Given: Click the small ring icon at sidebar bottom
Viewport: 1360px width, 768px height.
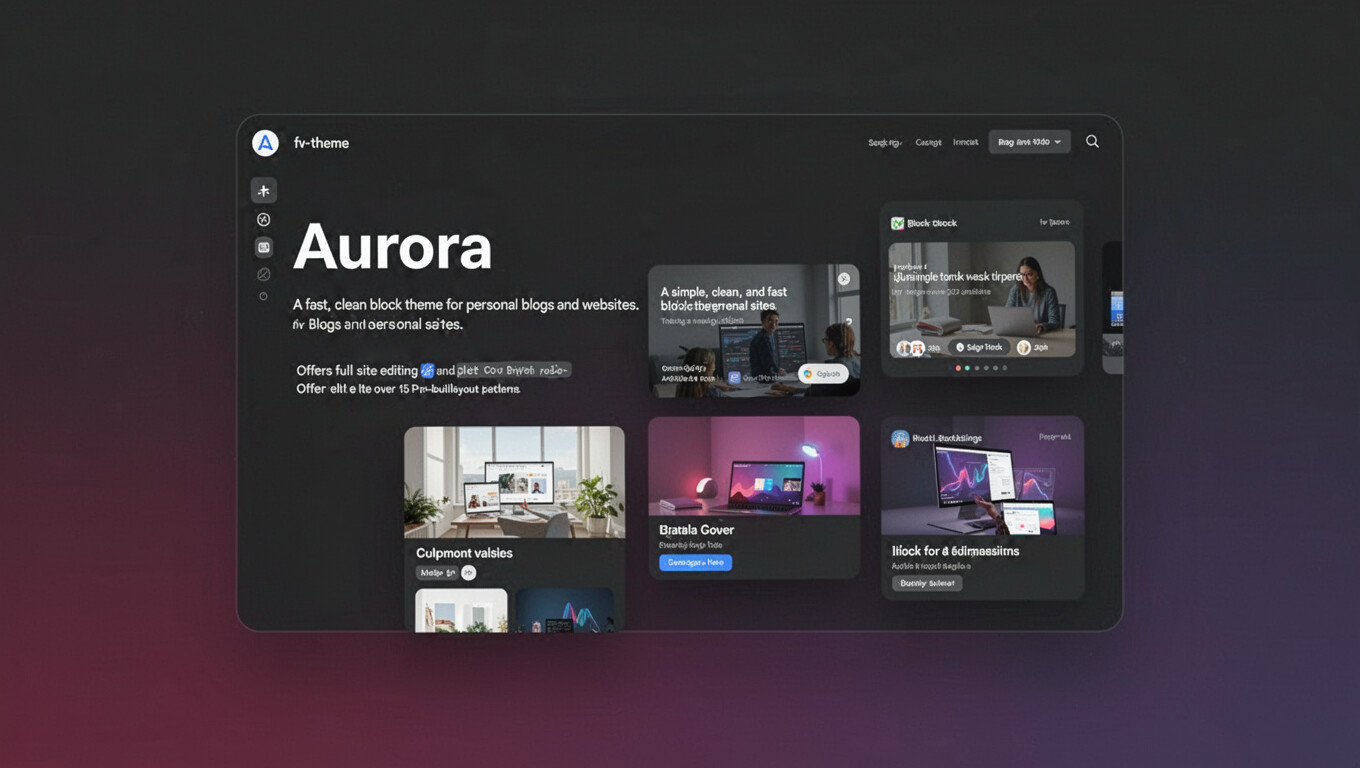Looking at the screenshot, I should coord(264,297).
